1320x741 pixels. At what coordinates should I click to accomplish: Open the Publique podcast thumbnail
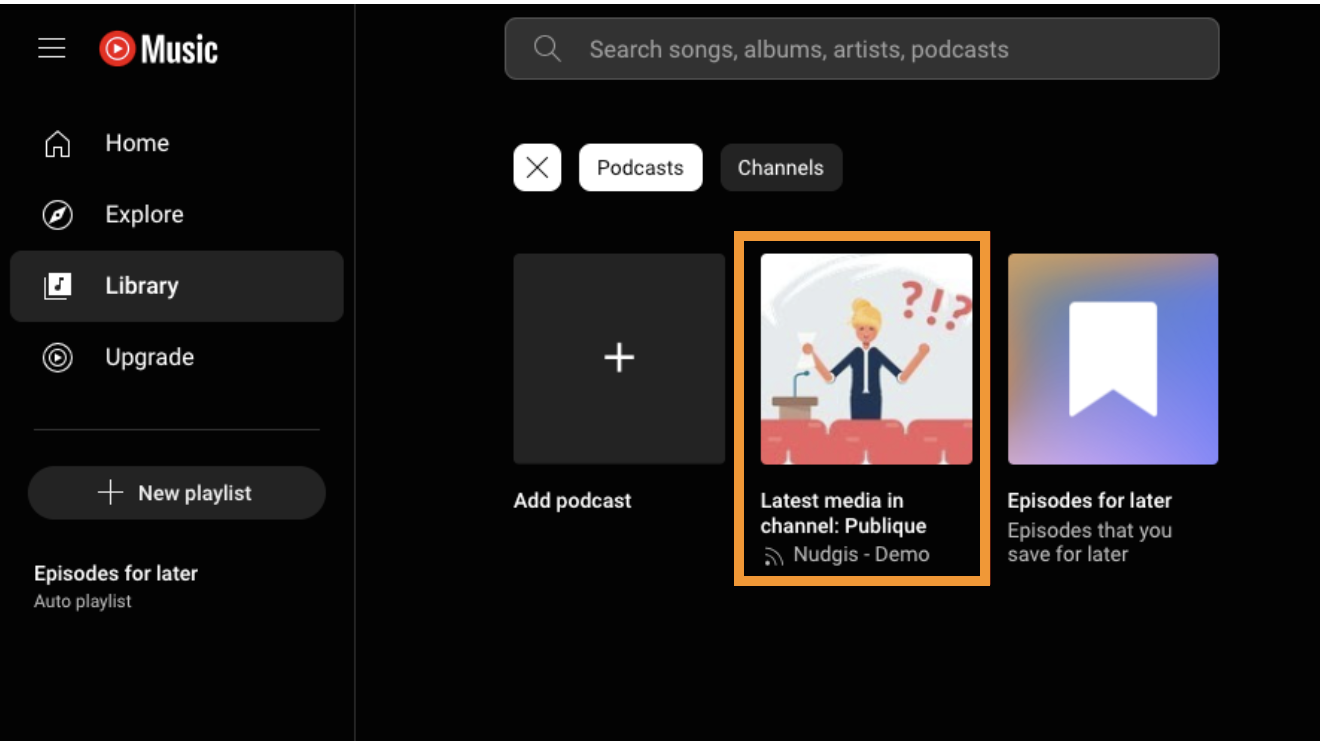click(866, 358)
